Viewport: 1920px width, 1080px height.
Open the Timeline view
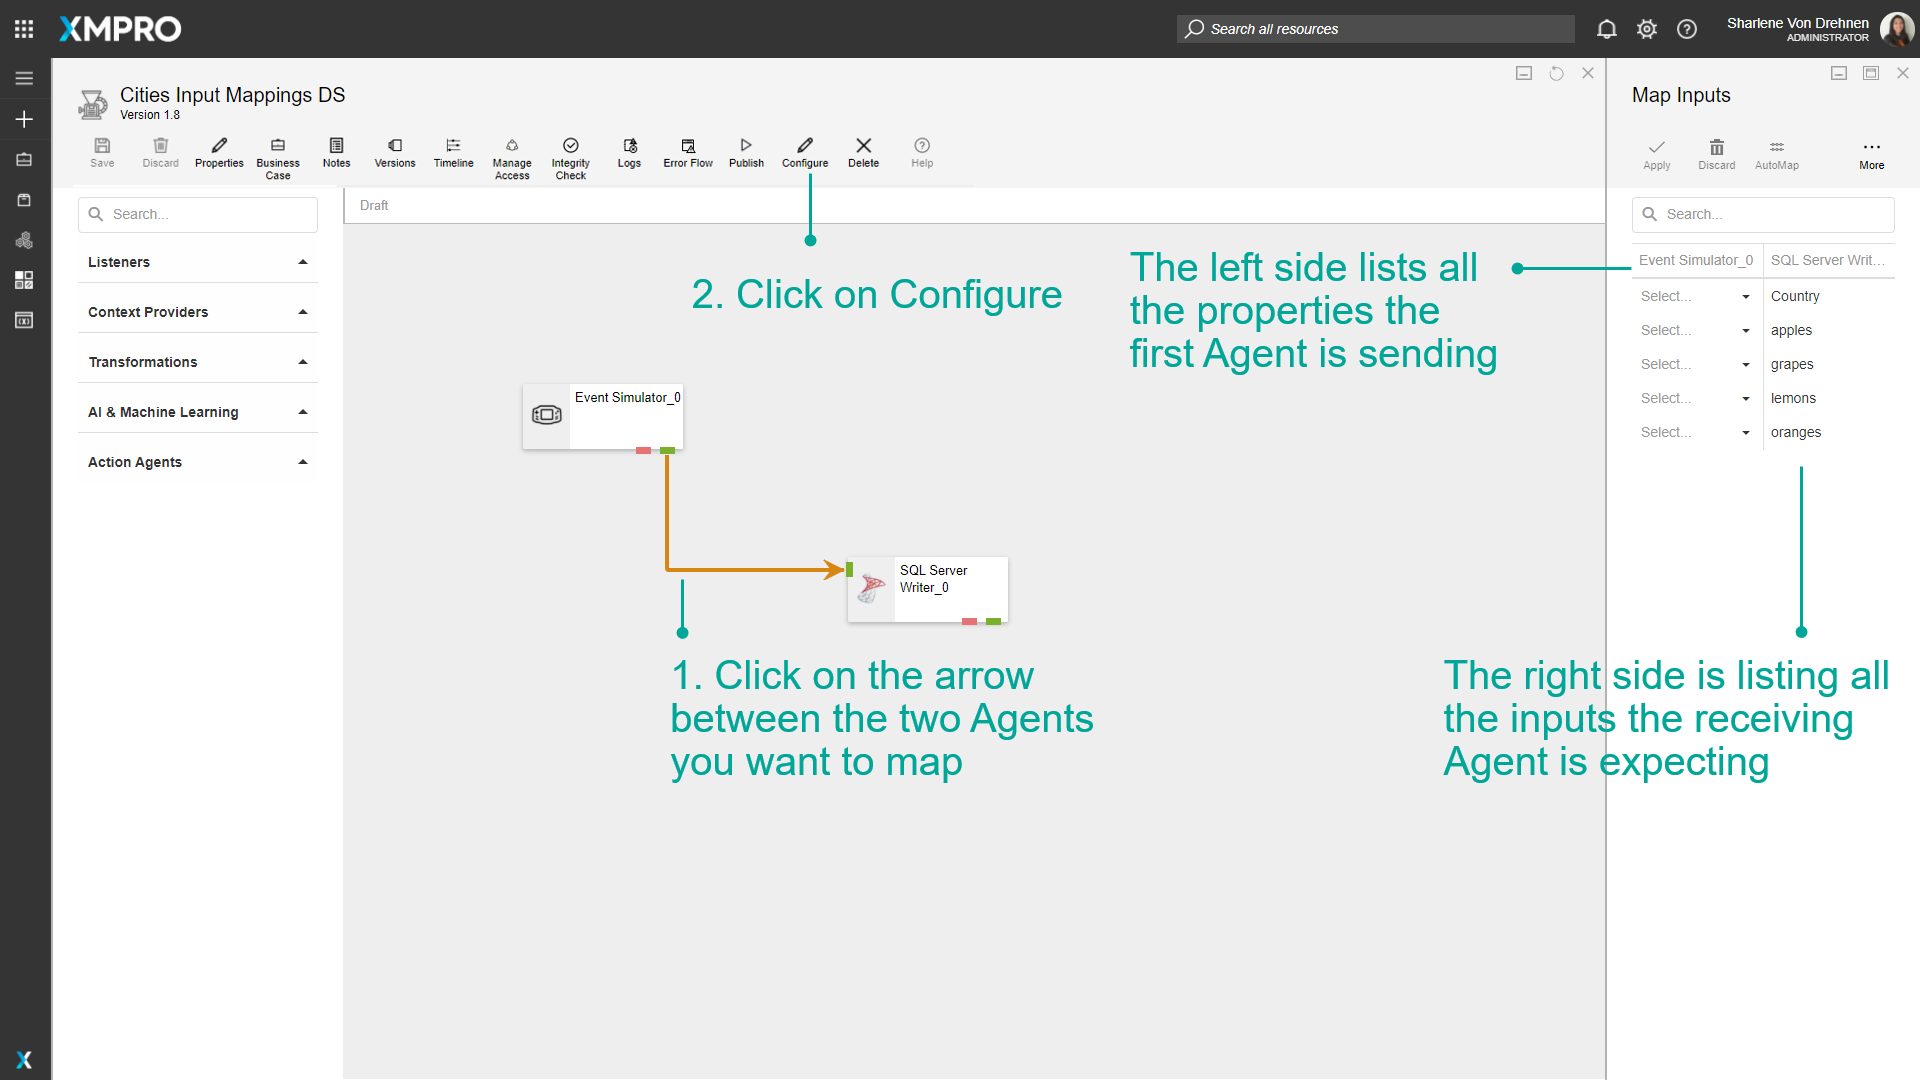click(x=453, y=153)
